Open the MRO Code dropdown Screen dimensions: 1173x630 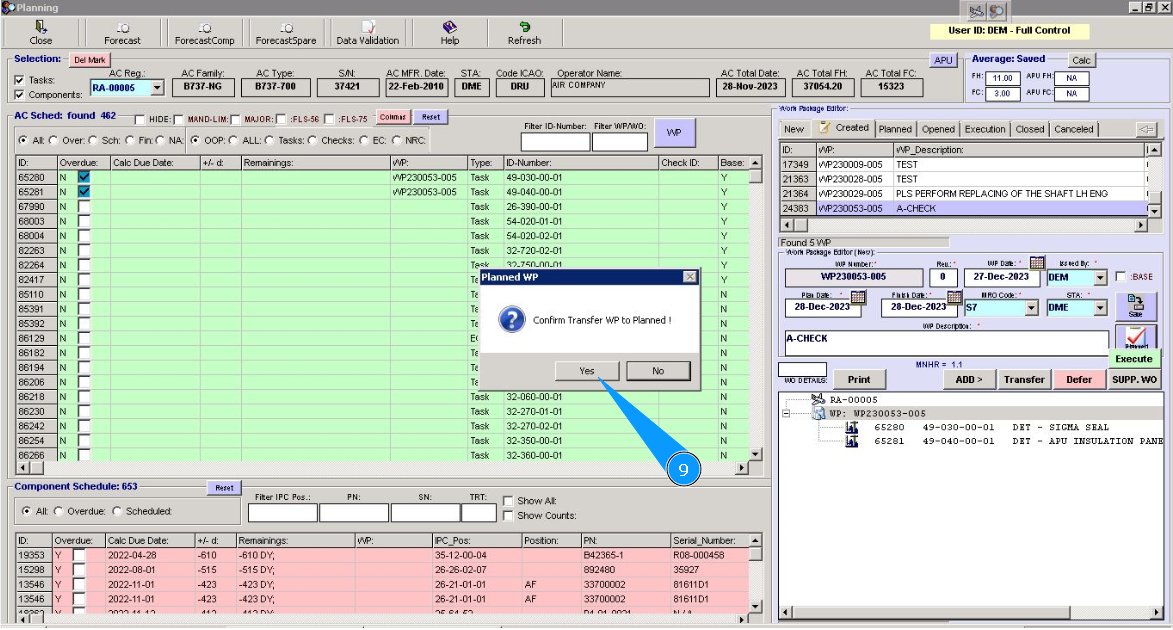[x=1031, y=308]
